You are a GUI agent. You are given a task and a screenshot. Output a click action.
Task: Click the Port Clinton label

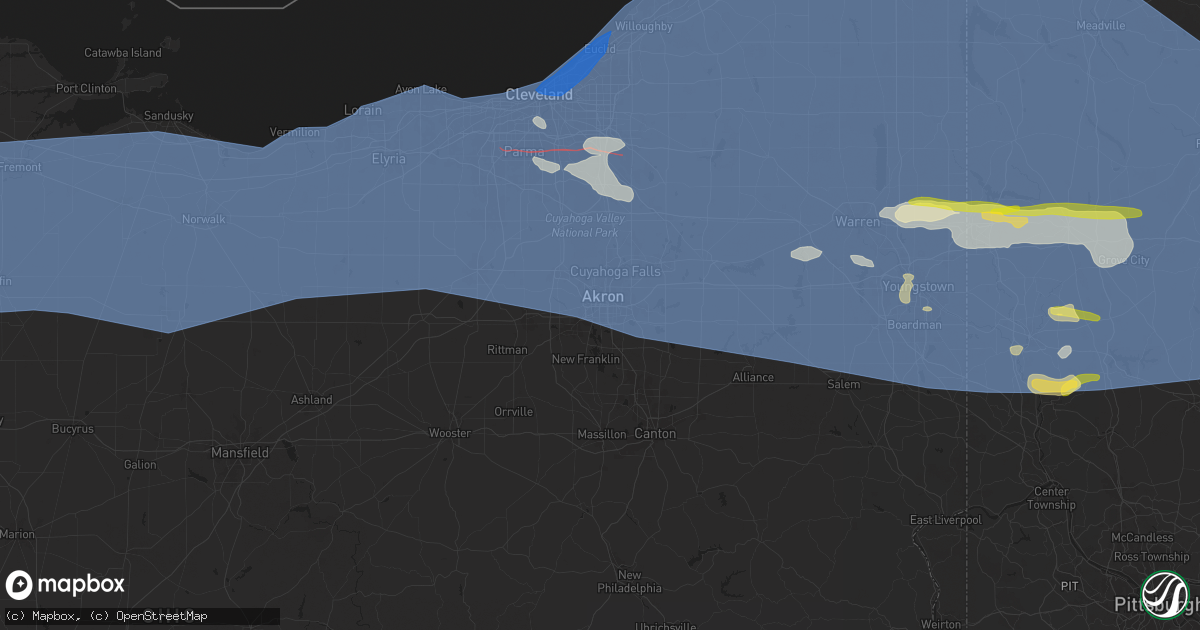click(x=86, y=88)
